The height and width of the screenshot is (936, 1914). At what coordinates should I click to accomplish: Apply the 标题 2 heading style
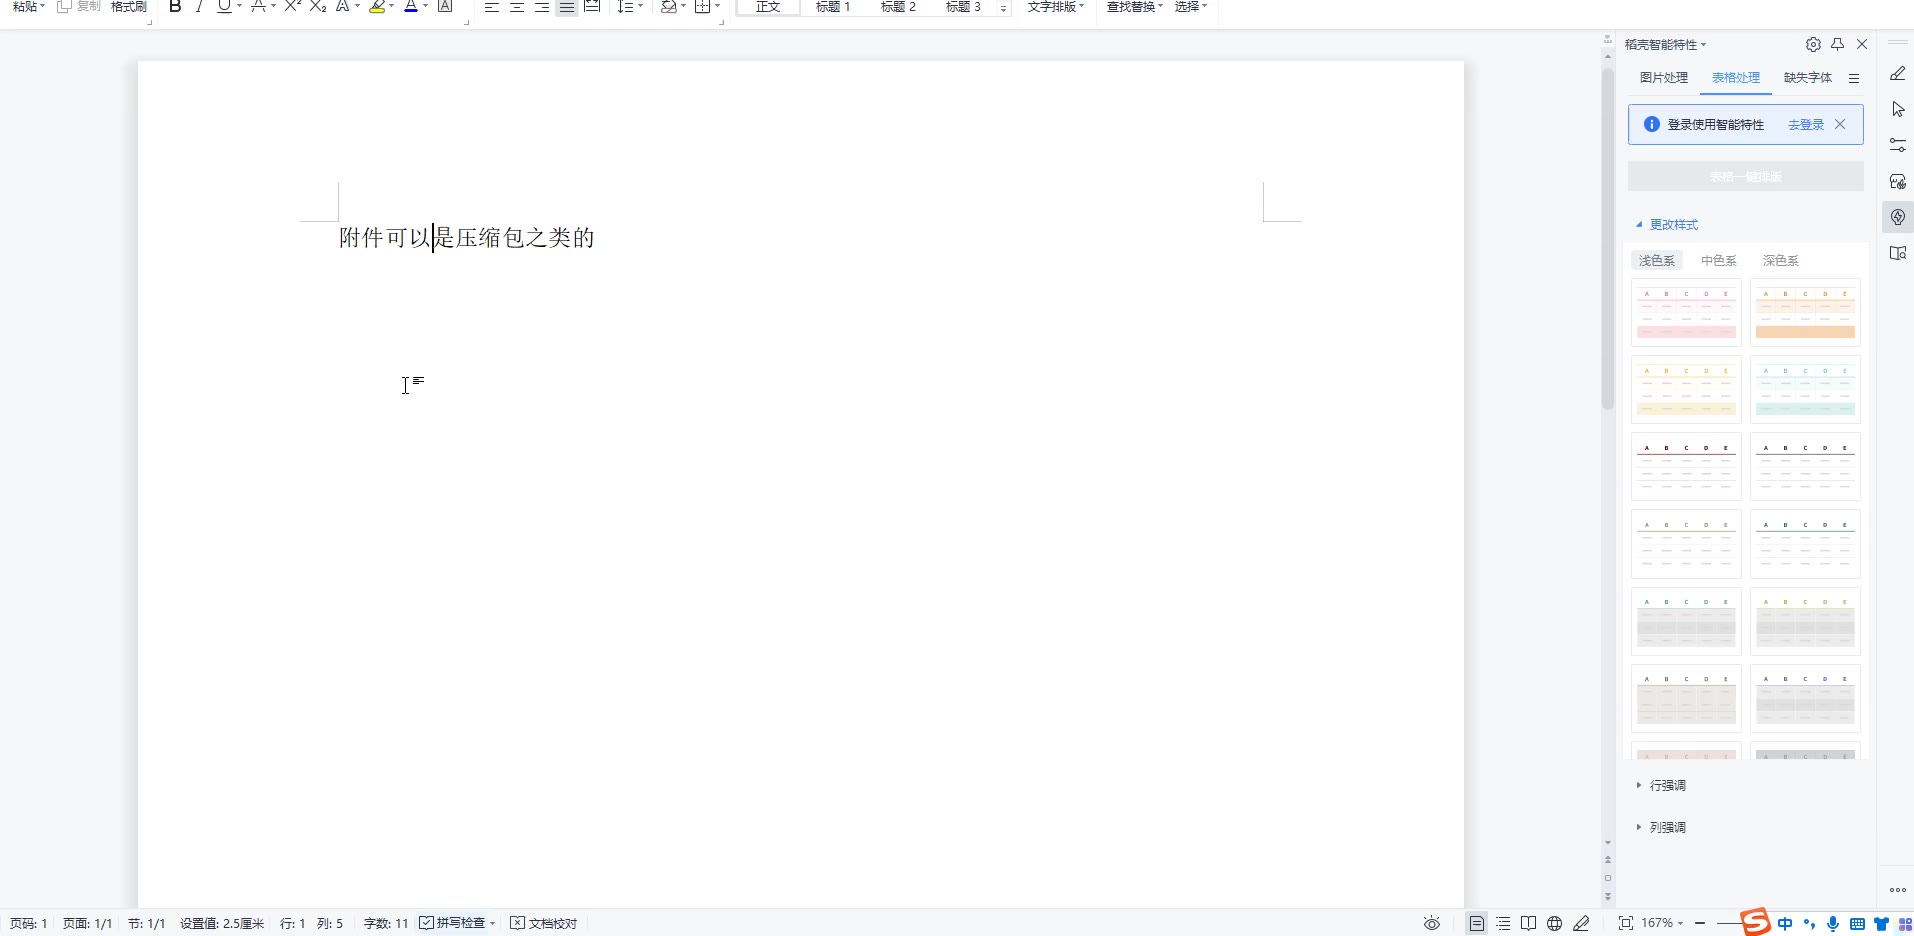click(898, 7)
